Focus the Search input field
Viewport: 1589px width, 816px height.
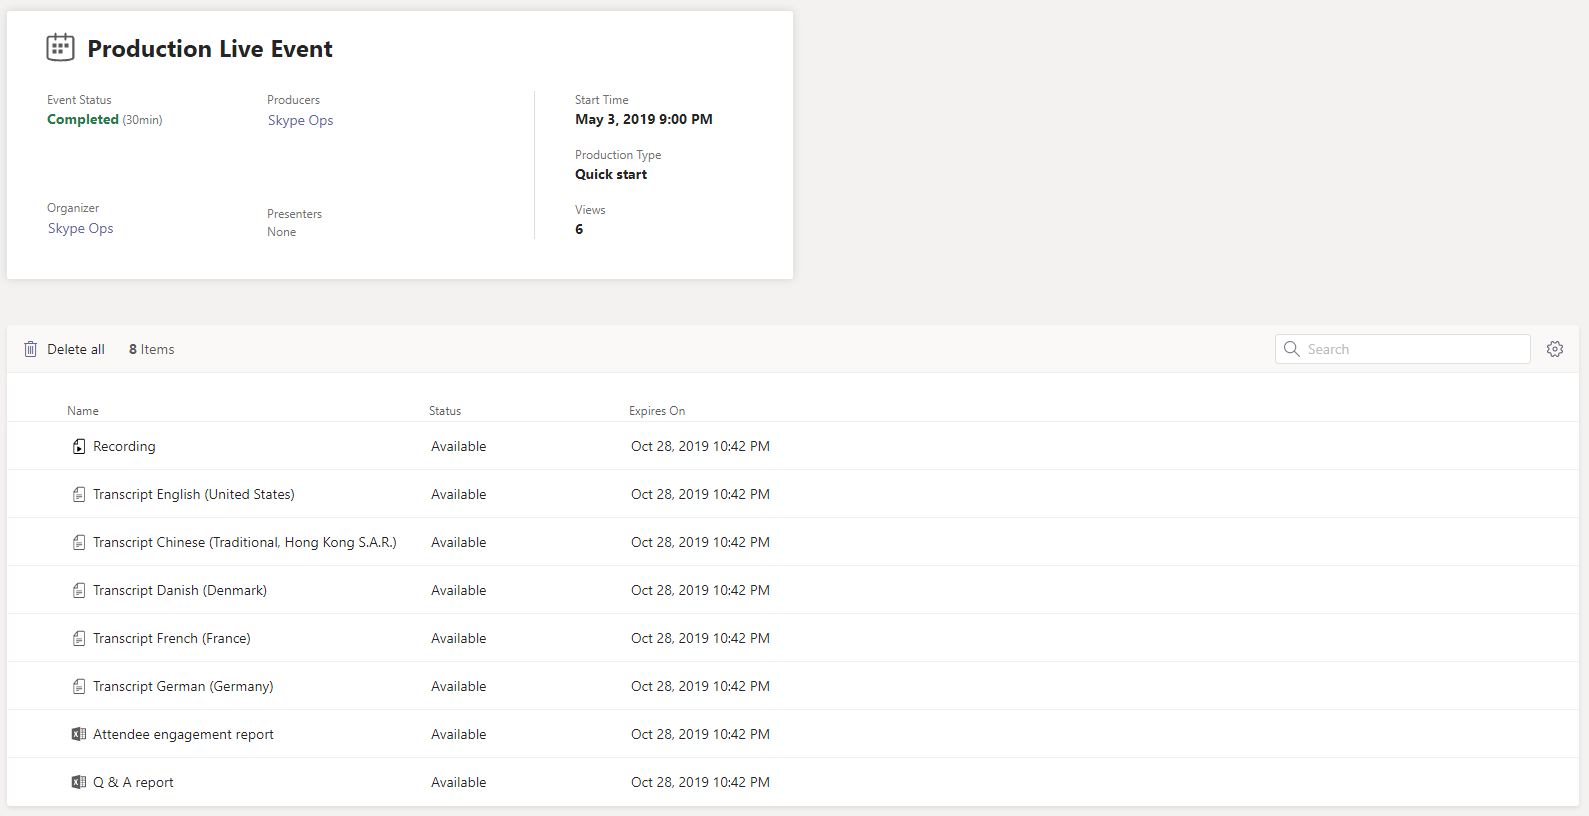pos(1402,349)
